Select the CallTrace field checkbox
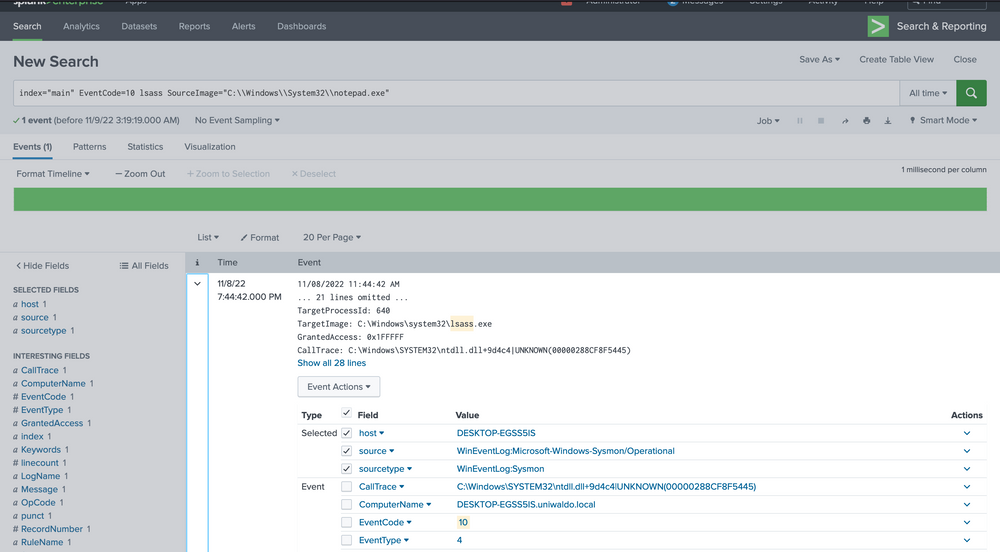This screenshot has height=552, width=1000. click(347, 487)
